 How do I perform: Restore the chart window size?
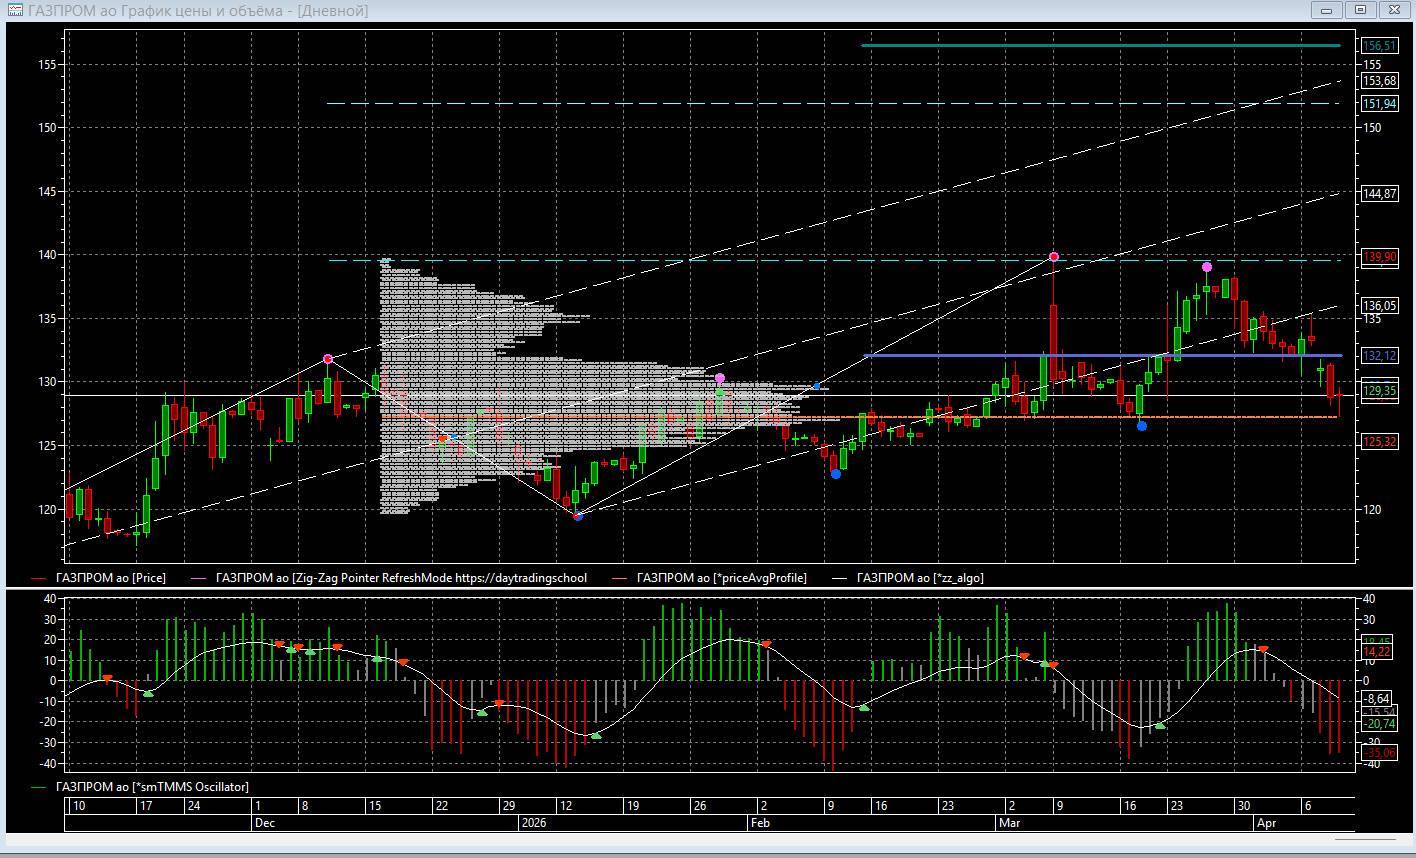(1360, 10)
